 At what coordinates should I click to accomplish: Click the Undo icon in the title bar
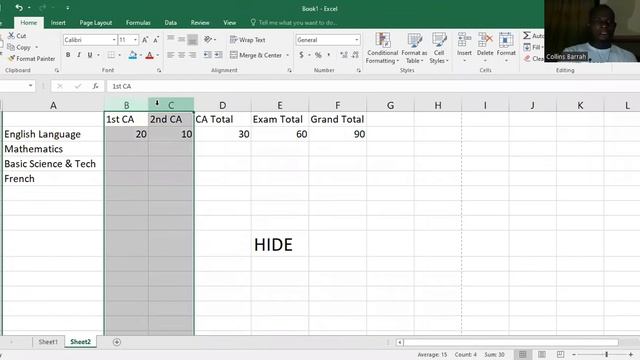click(x=19, y=8)
